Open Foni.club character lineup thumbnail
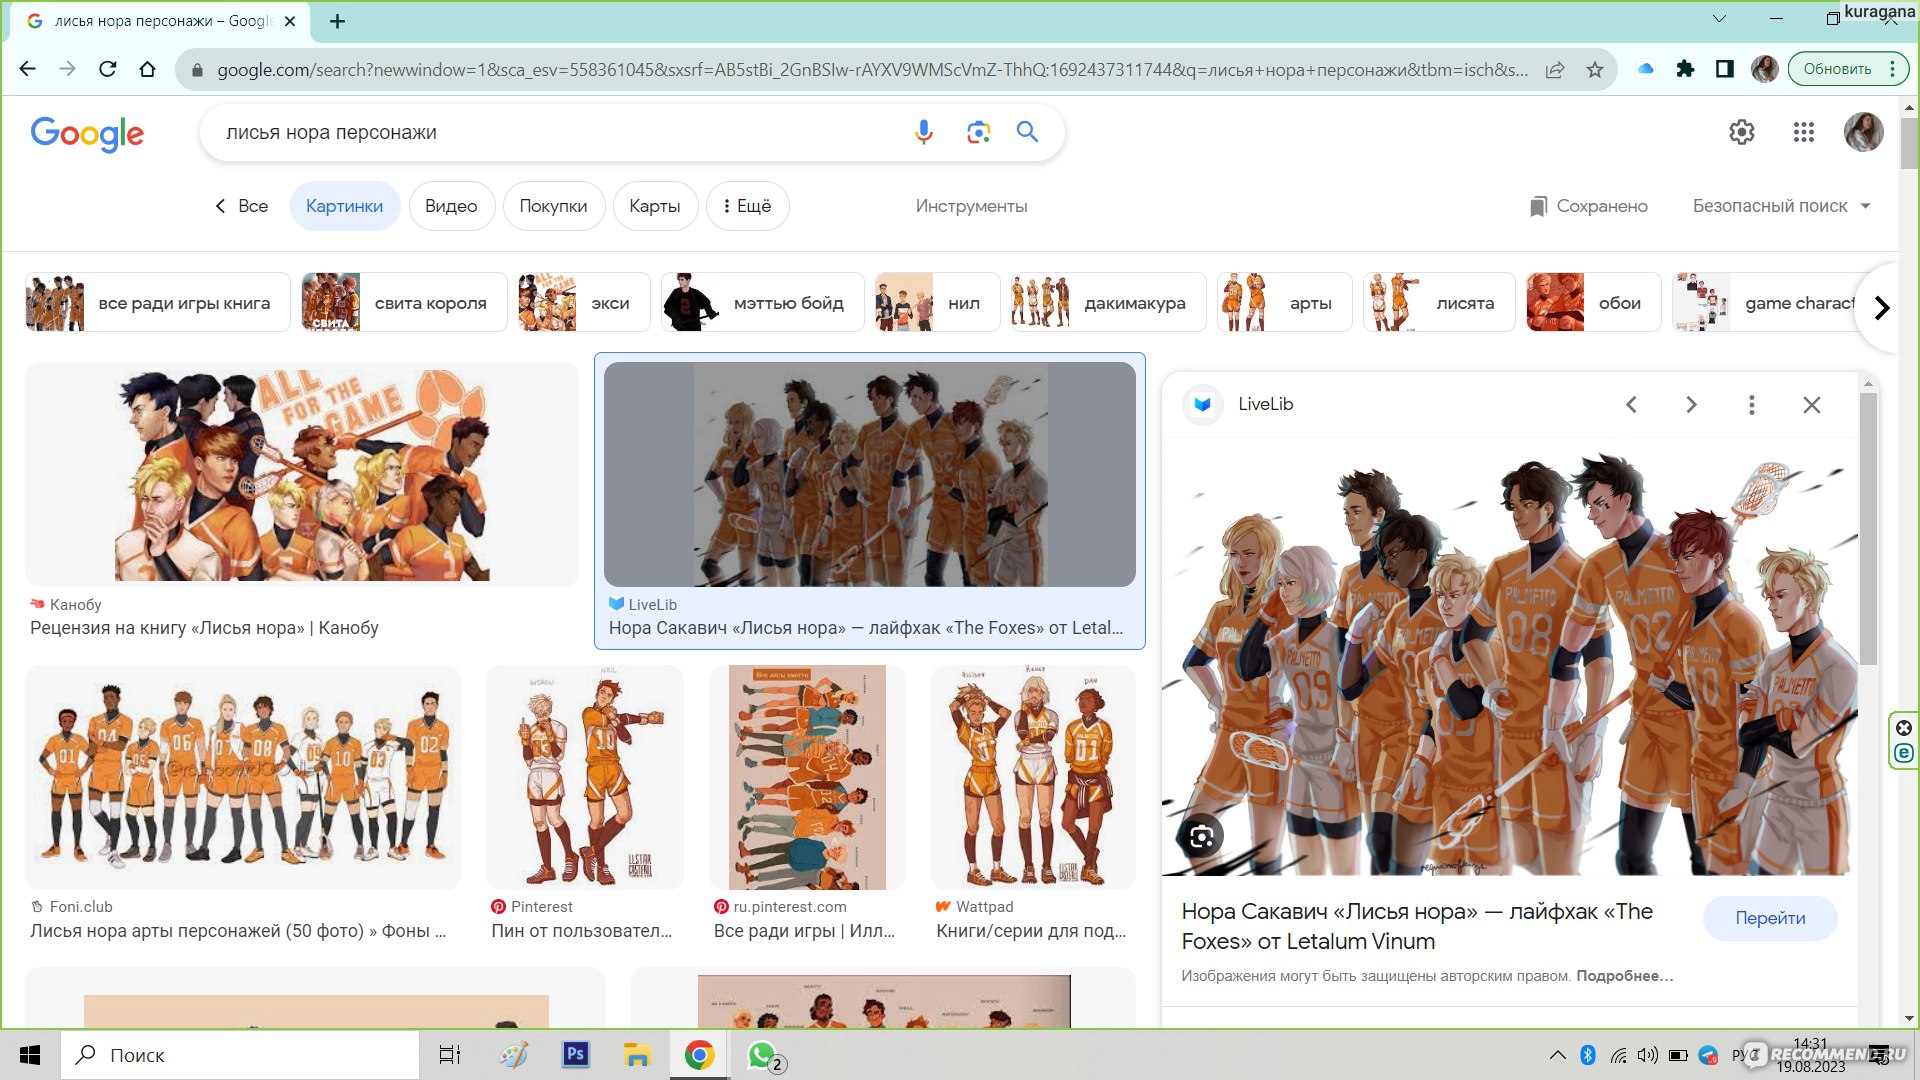This screenshot has height=1080, width=1920. (x=243, y=777)
